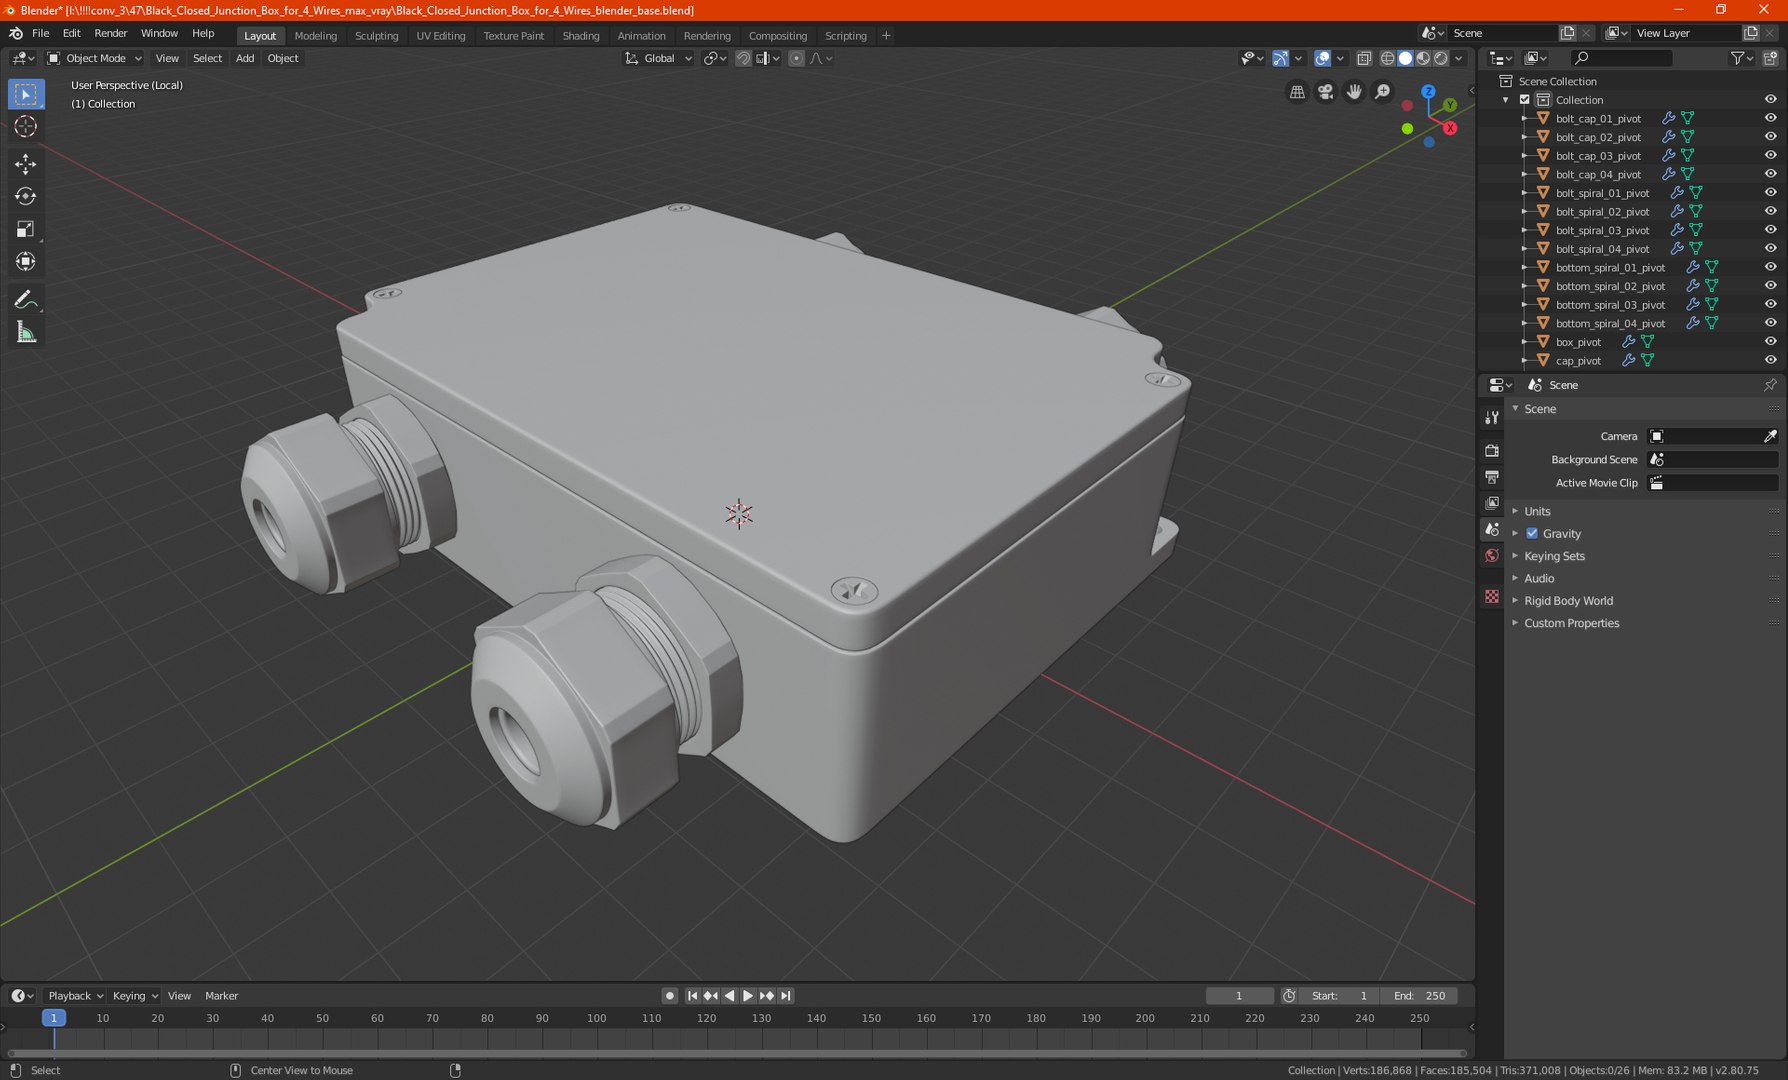Enable the Gravity checkbox
The height and width of the screenshot is (1080, 1788).
click(1532, 534)
